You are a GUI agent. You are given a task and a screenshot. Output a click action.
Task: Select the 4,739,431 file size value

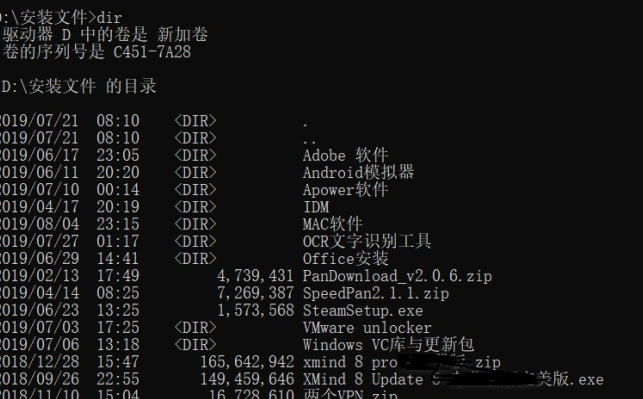(x=255, y=276)
